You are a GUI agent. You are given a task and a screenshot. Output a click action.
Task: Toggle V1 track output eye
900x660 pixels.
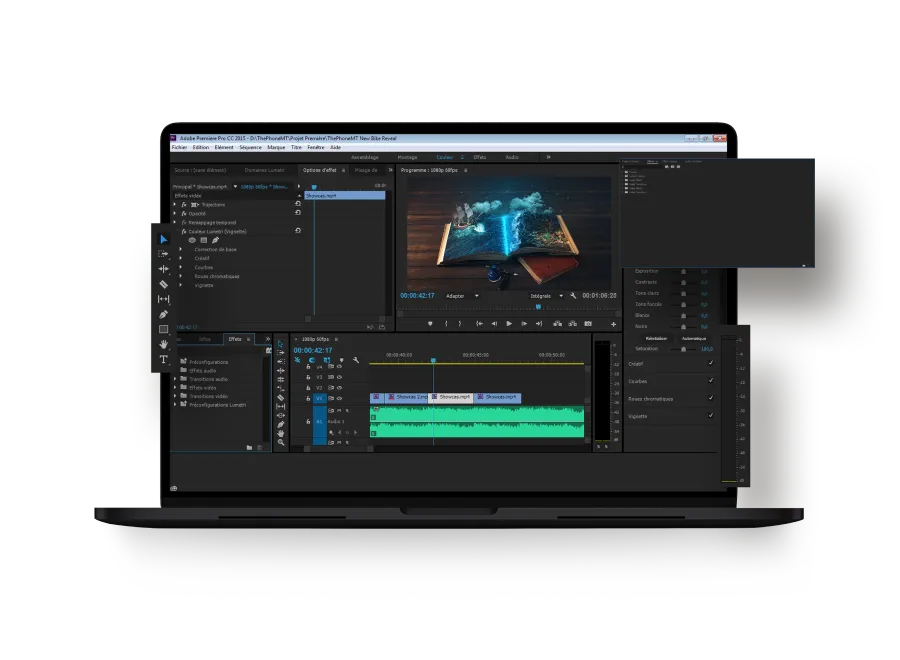339,398
